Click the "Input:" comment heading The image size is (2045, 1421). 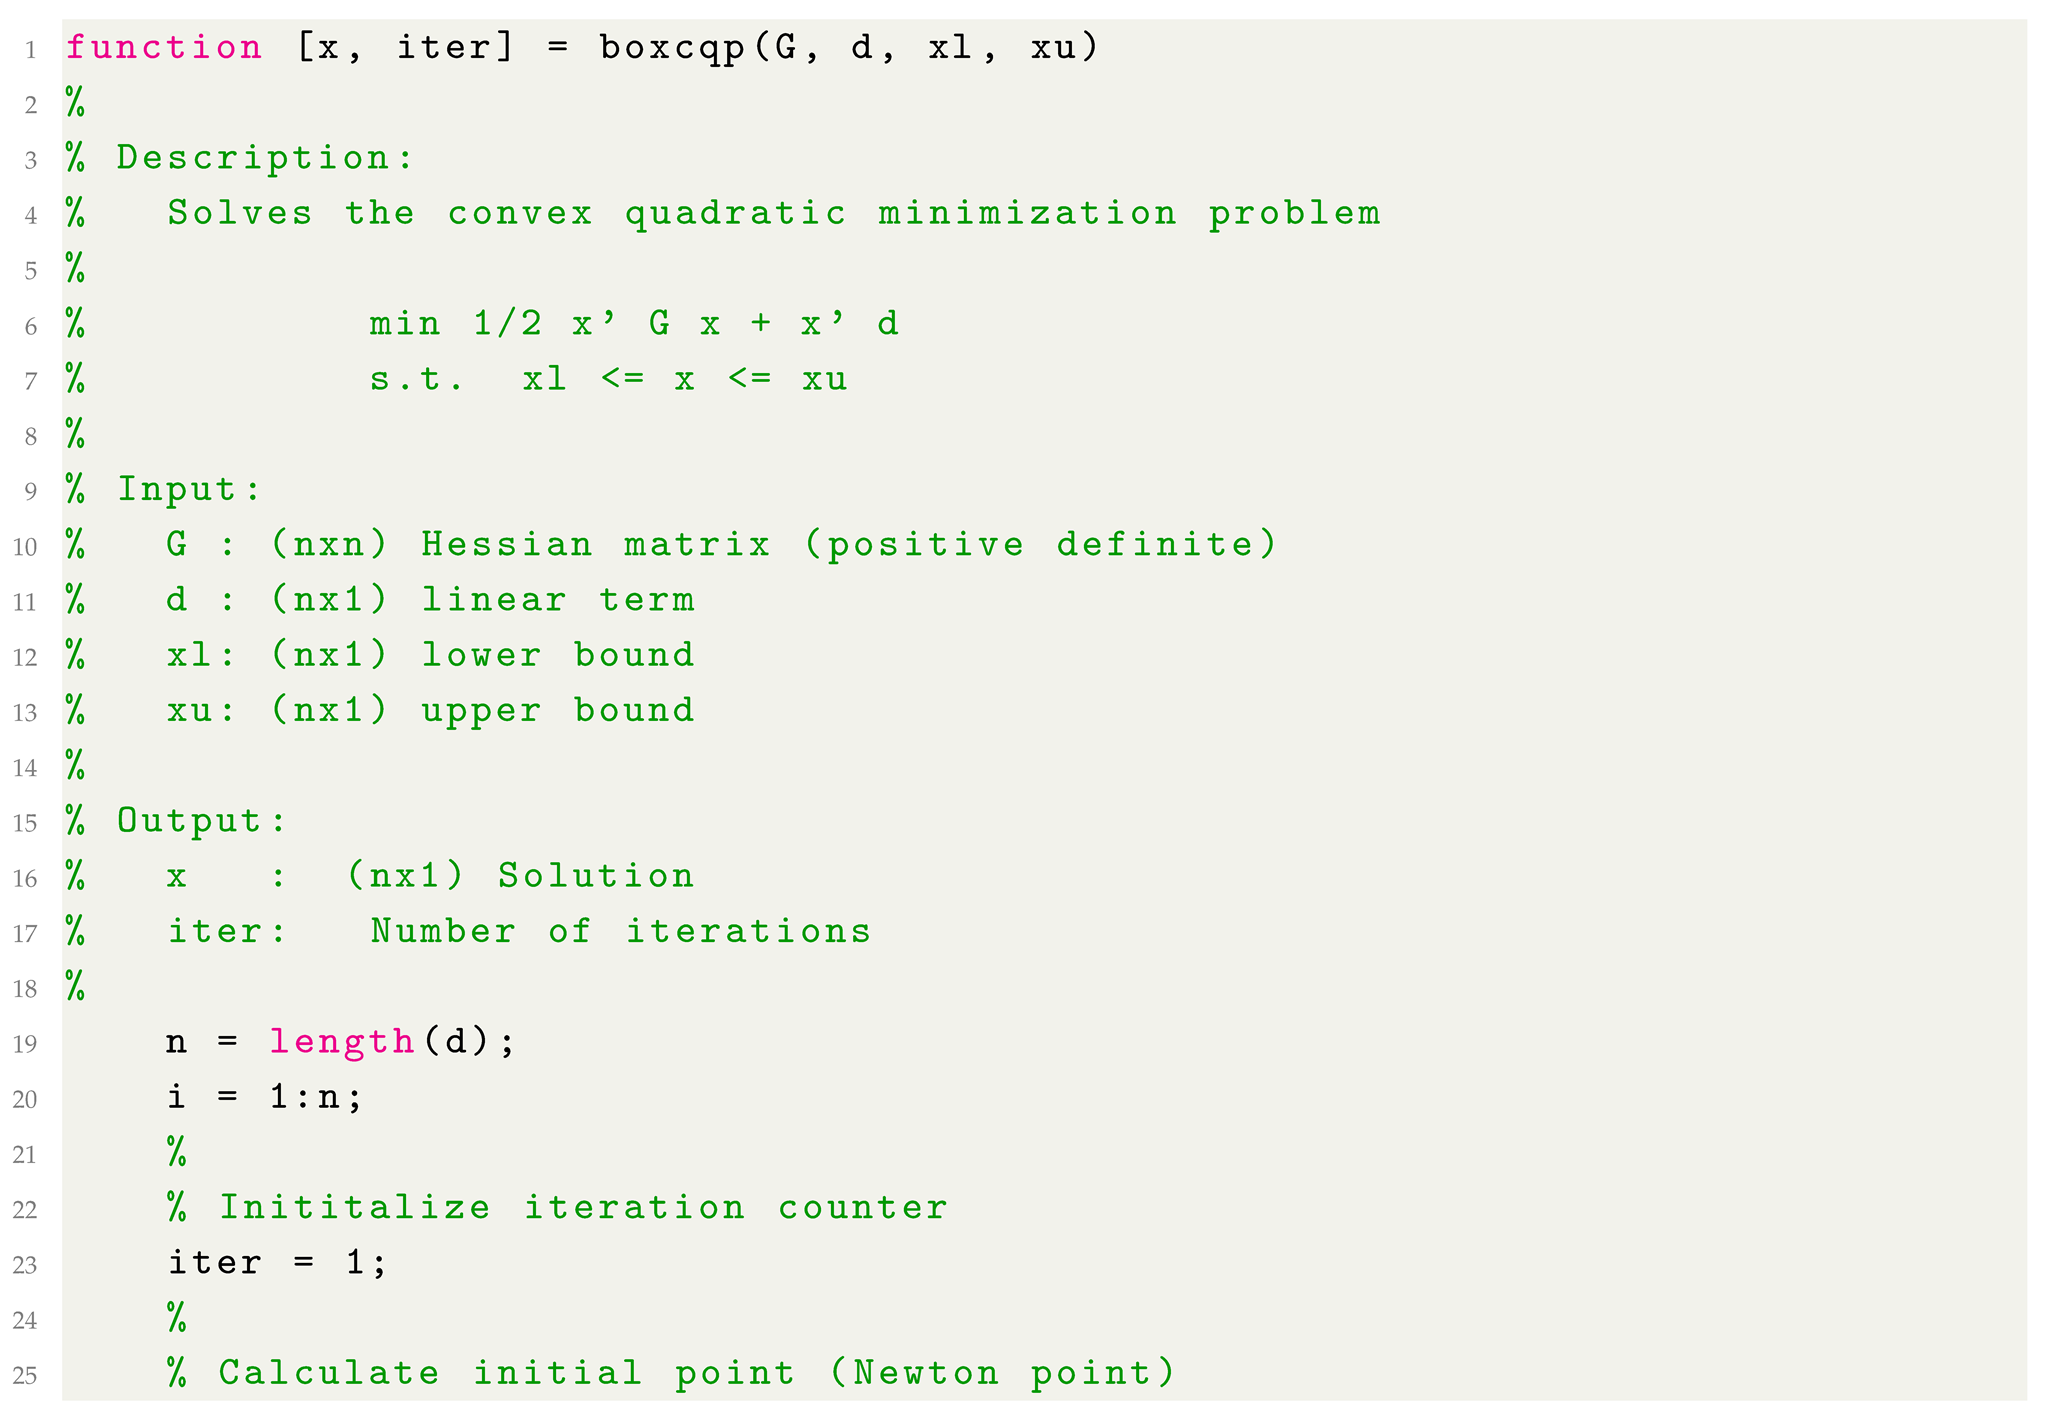click(189, 490)
